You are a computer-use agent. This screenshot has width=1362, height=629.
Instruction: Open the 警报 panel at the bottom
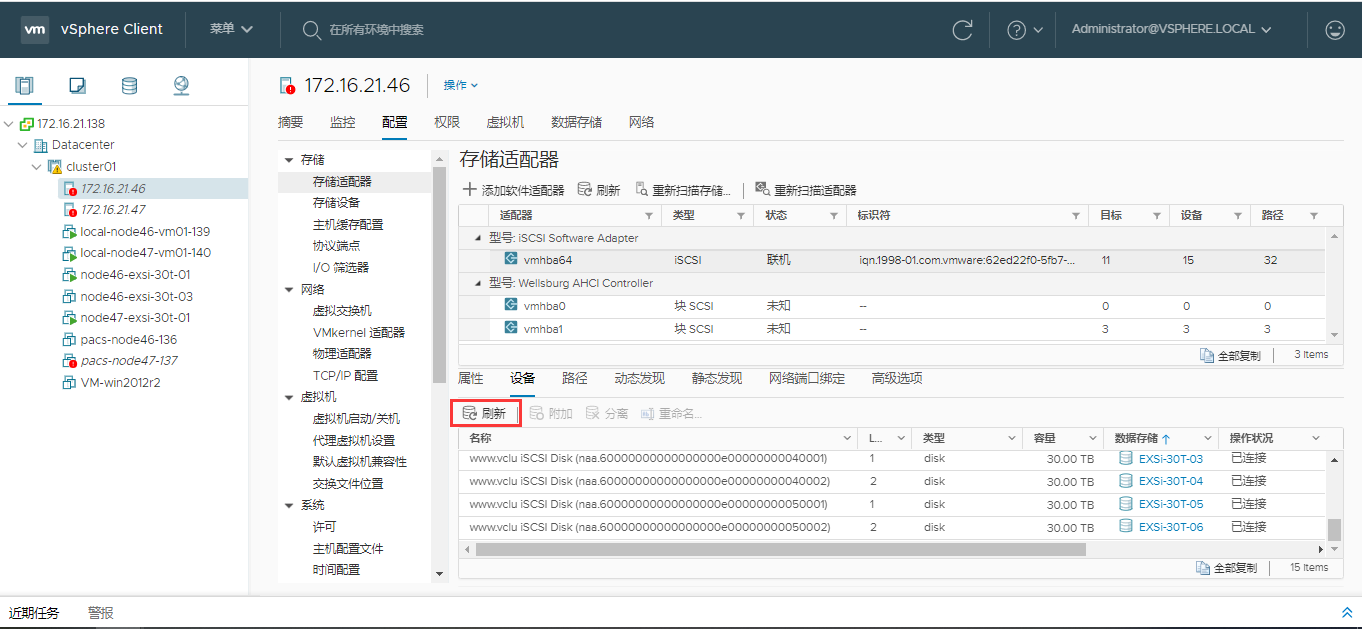click(x=100, y=613)
